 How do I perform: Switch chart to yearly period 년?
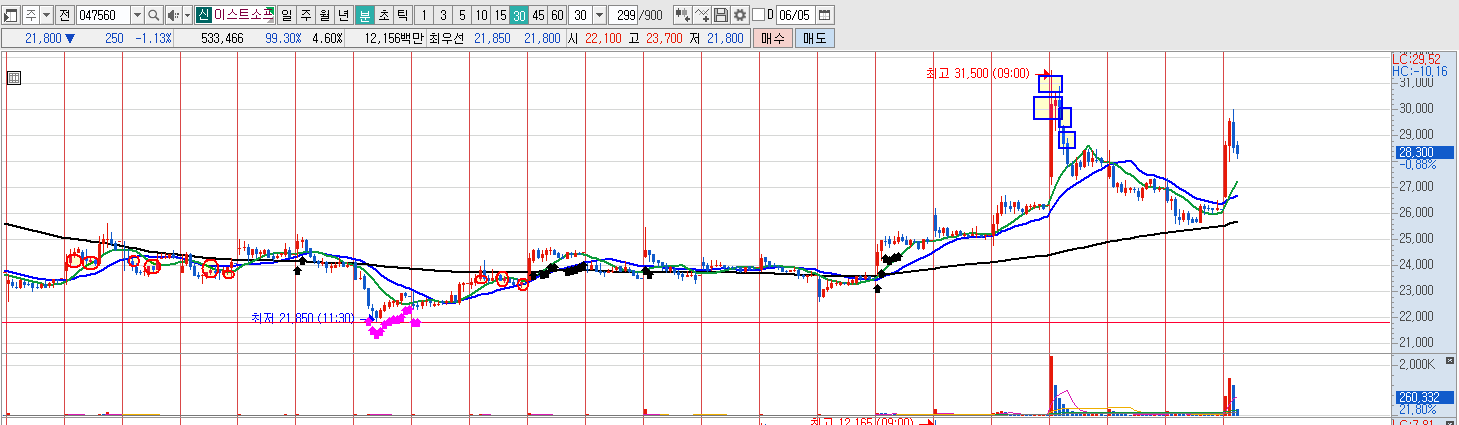(344, 15)
